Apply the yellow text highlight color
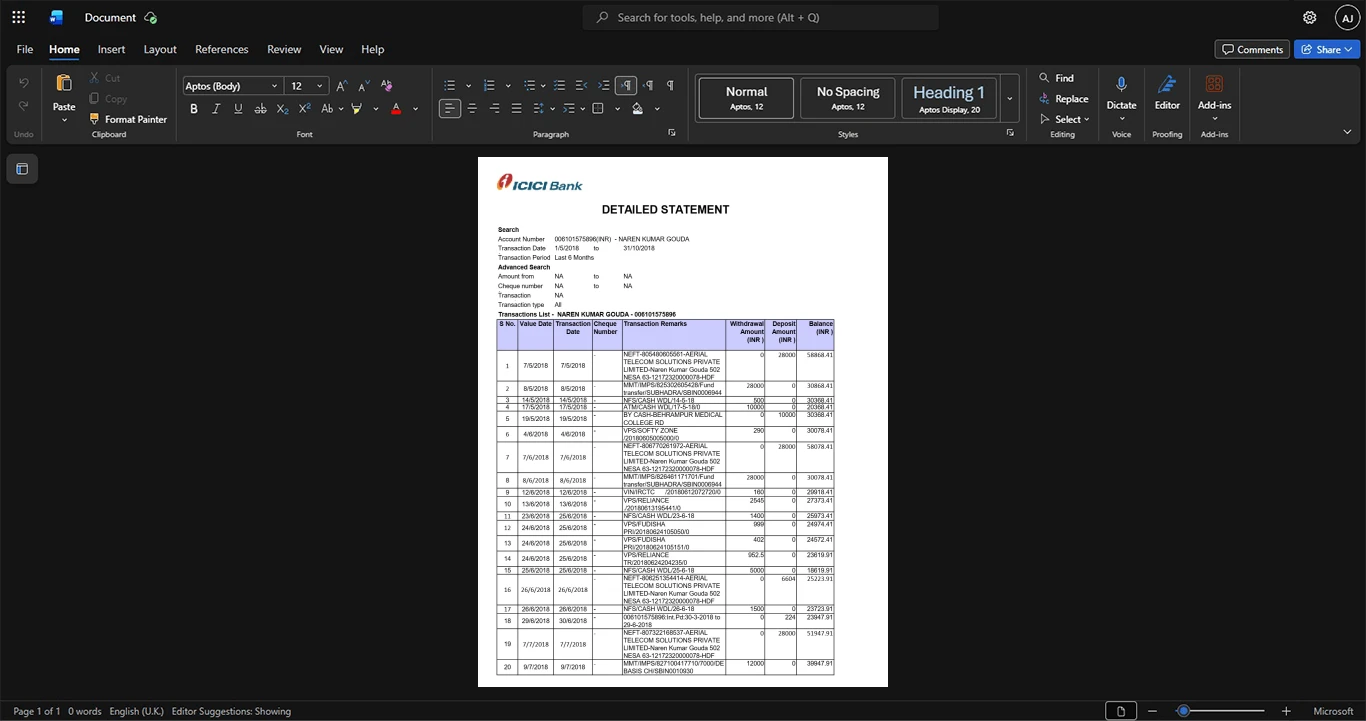The width and height of the screenshot is (1366, 721). pos(356,108)
